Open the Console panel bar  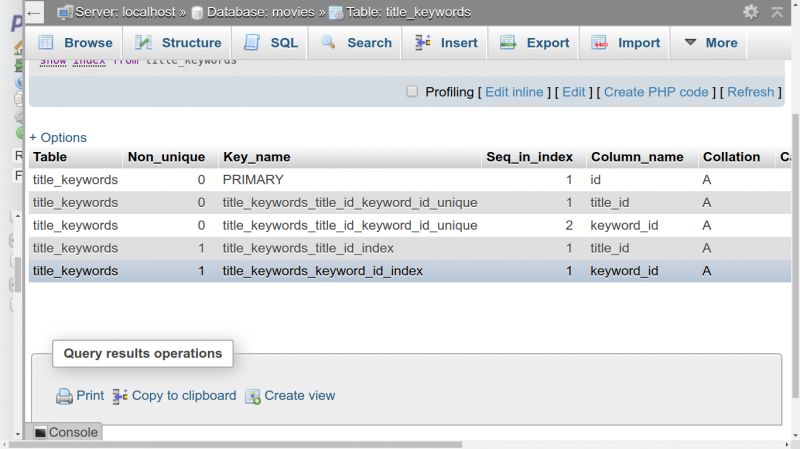click(66, 432)
